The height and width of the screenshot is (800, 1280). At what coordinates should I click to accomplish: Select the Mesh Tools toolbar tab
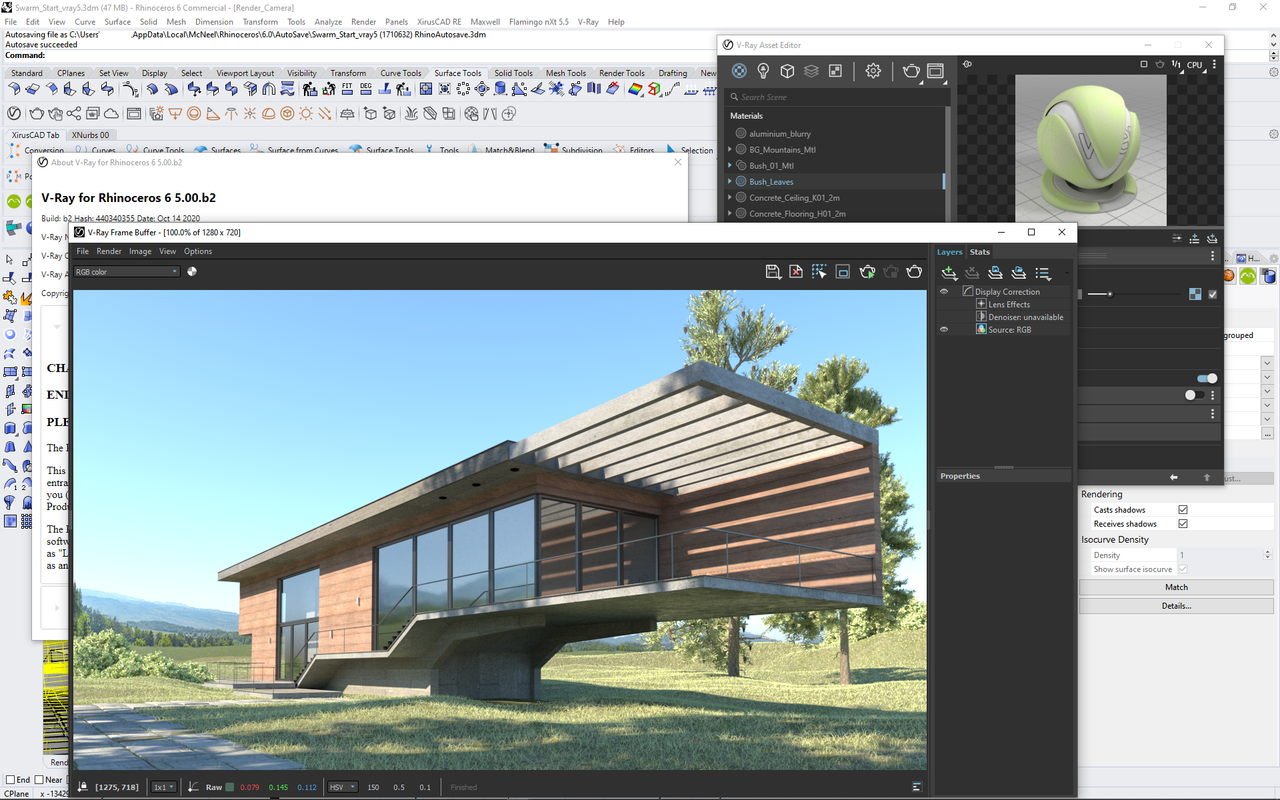(x=566, y=73)
